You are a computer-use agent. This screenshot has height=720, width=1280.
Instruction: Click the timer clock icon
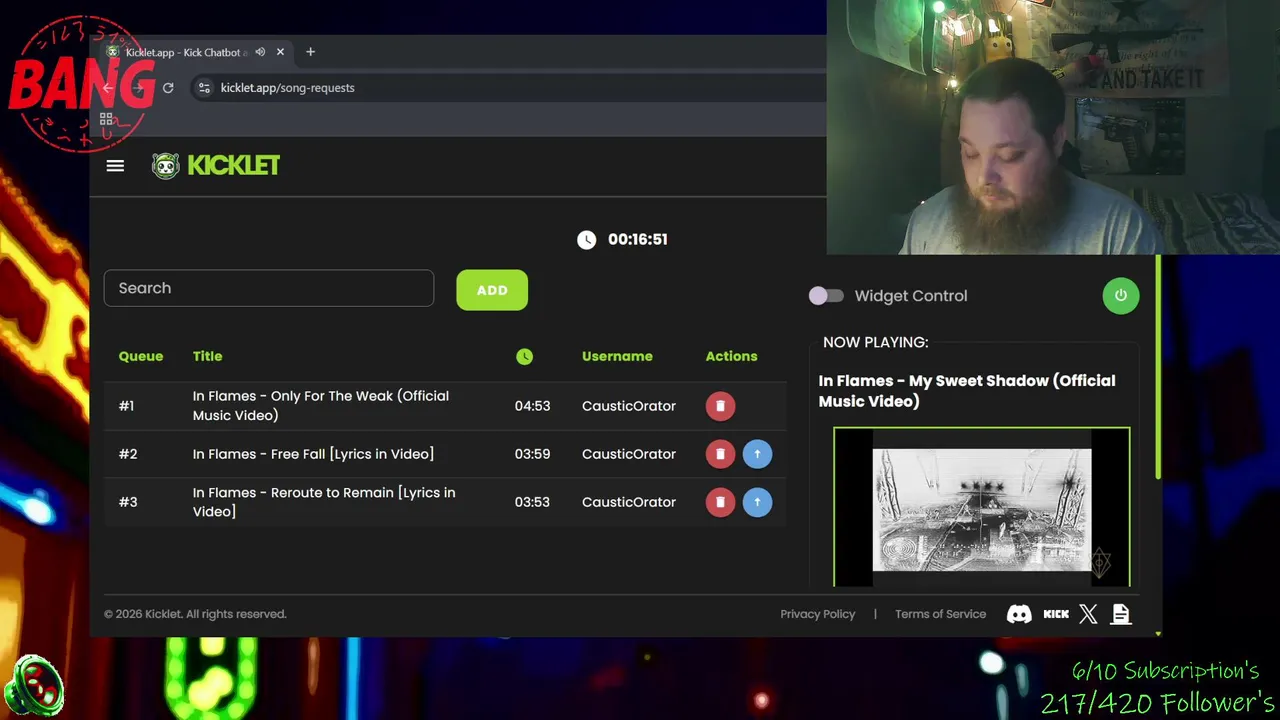[586, 239]
